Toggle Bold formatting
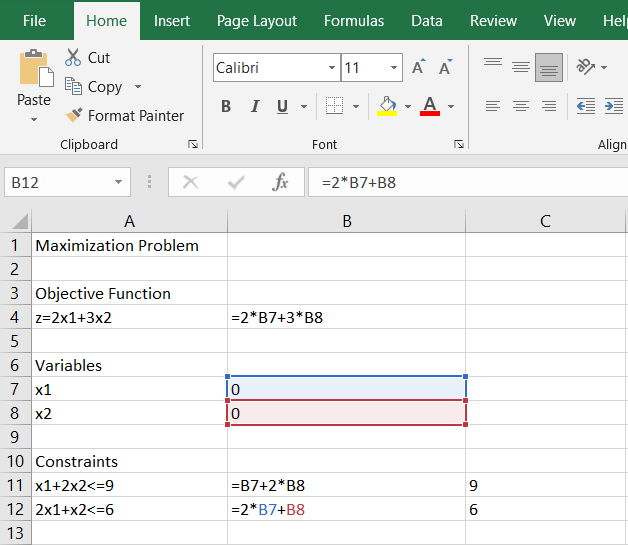 226,107
